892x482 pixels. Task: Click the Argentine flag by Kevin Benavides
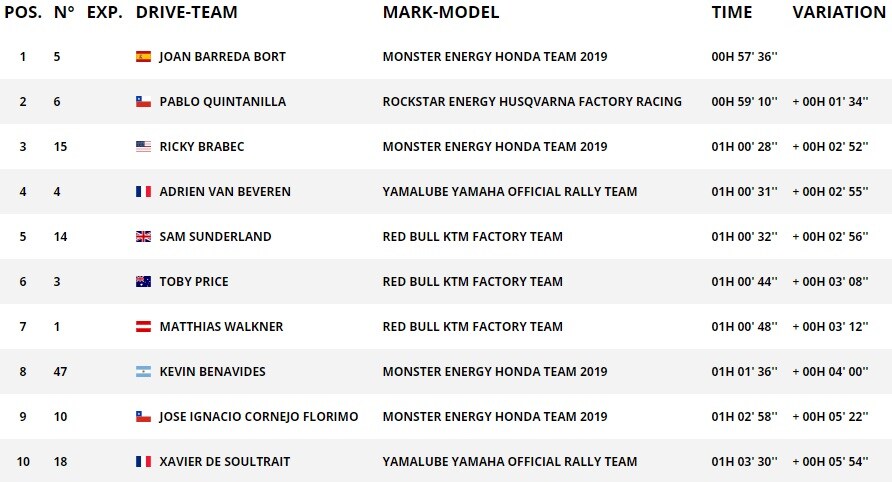(x=143, y=371)
